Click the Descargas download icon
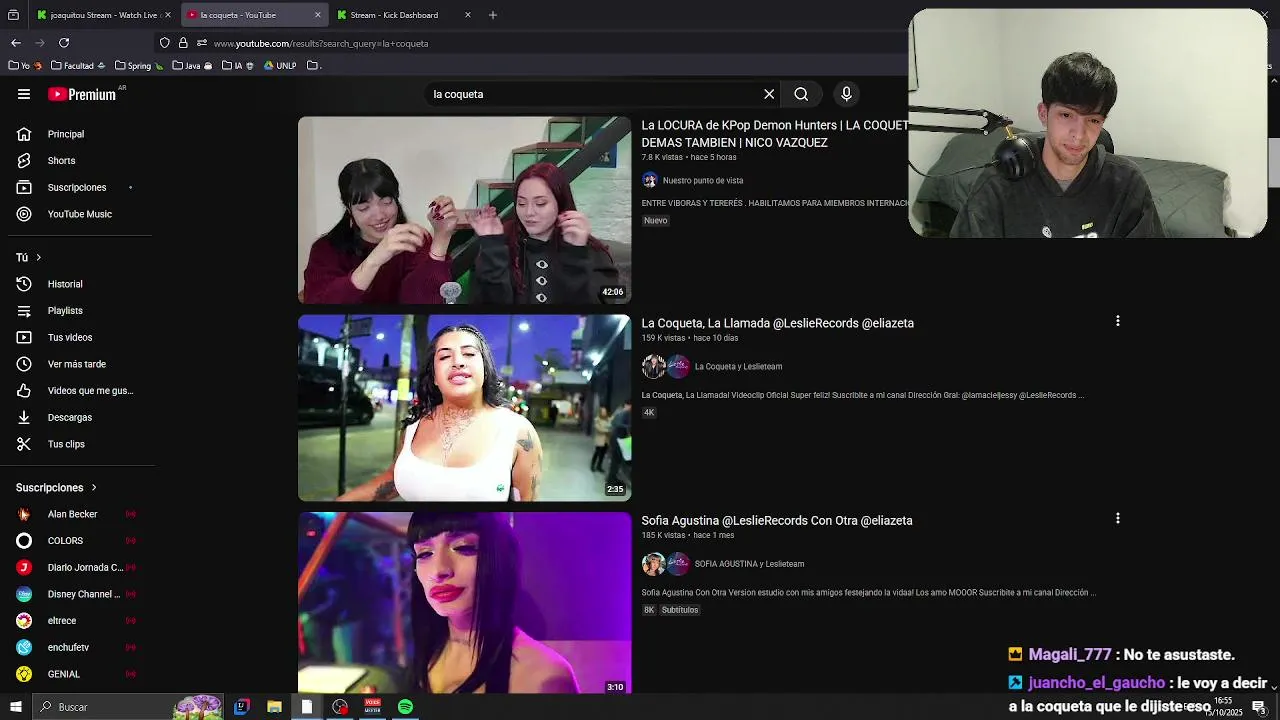 24,417
